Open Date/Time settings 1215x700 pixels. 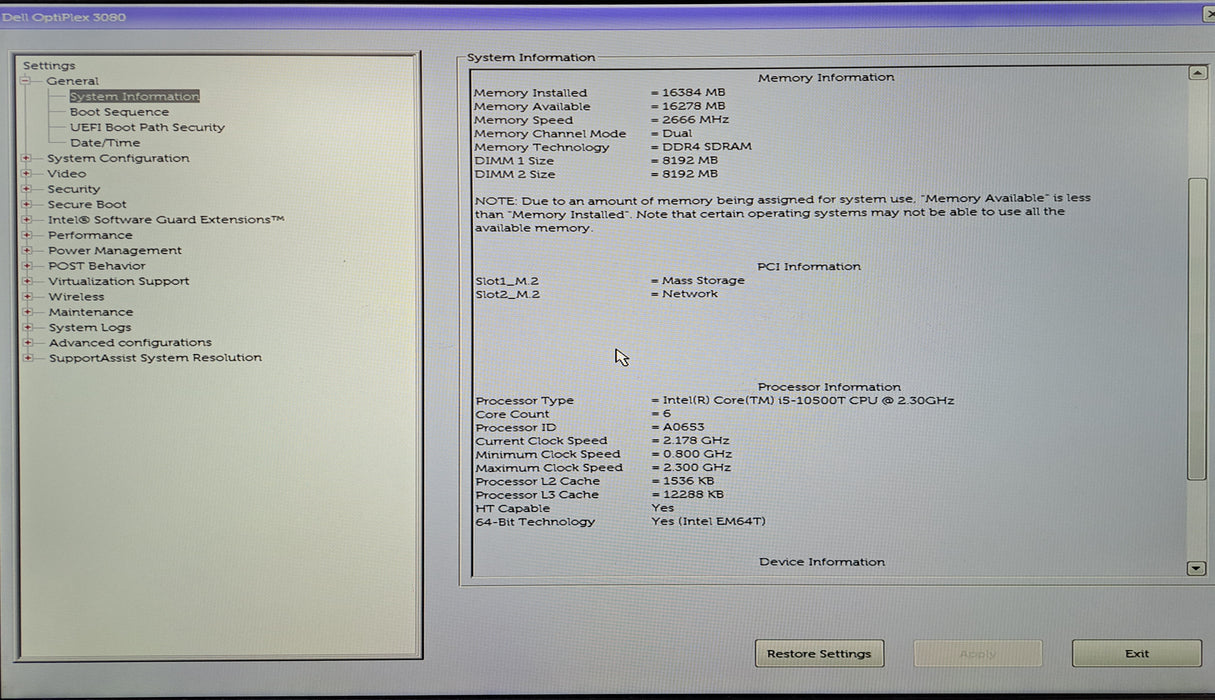(105, 143)
